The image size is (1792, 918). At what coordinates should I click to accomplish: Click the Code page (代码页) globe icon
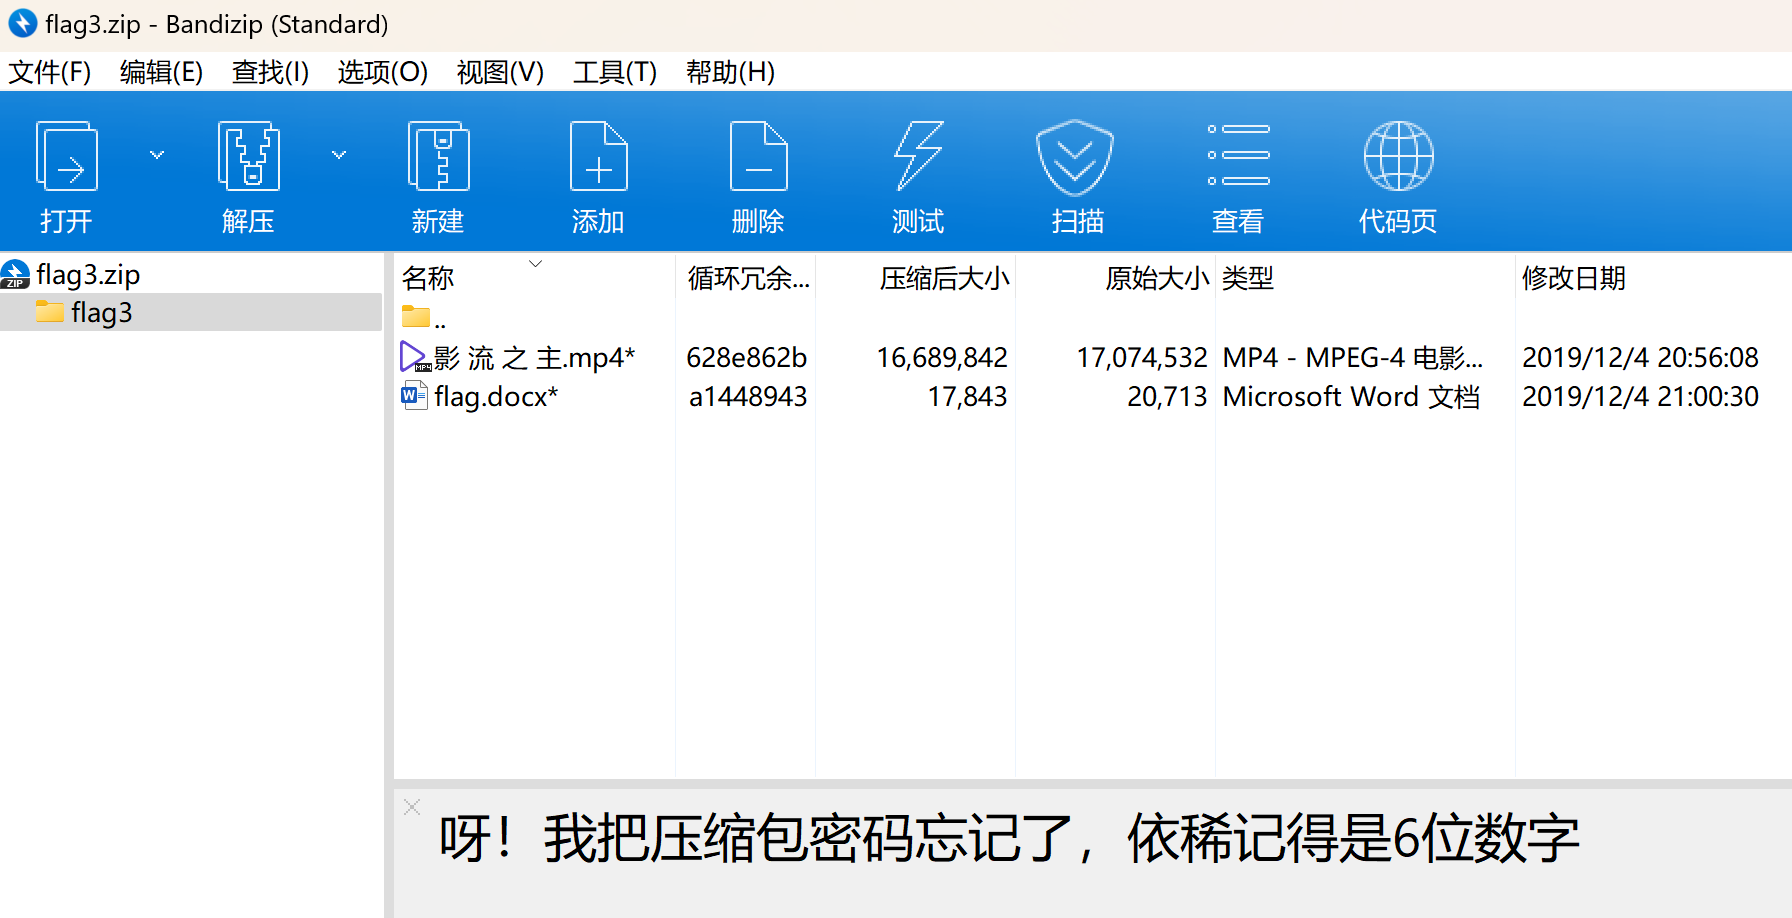click(1398, 156)
